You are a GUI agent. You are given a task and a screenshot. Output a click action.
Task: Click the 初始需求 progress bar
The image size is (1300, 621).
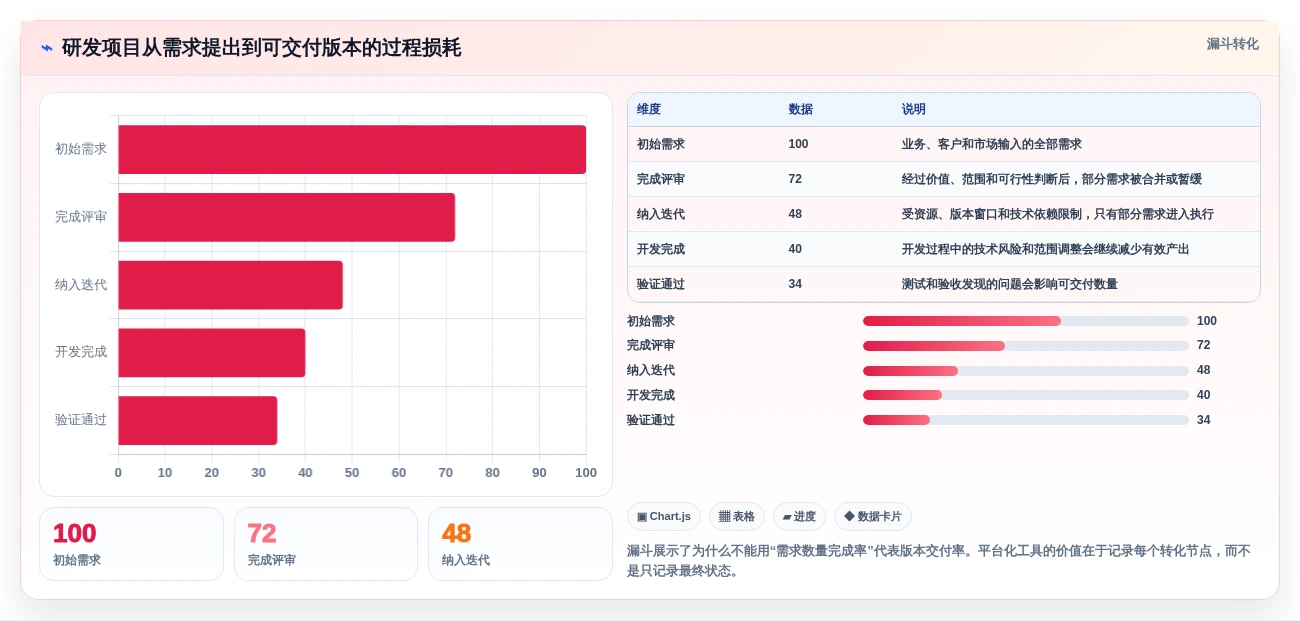point(1026,321)
